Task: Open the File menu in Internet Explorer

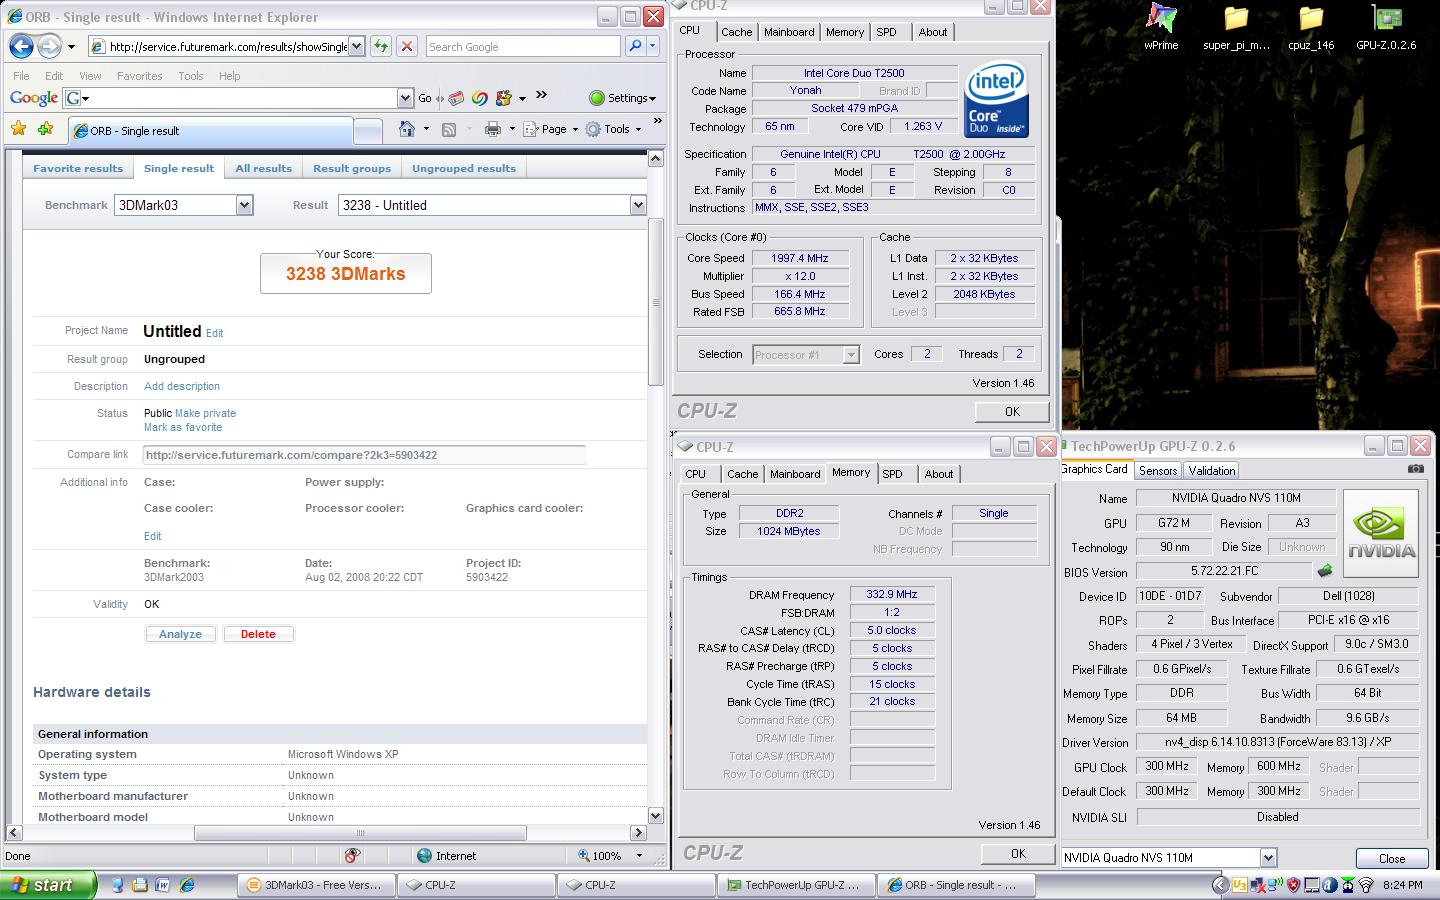Action: (21, 76)
